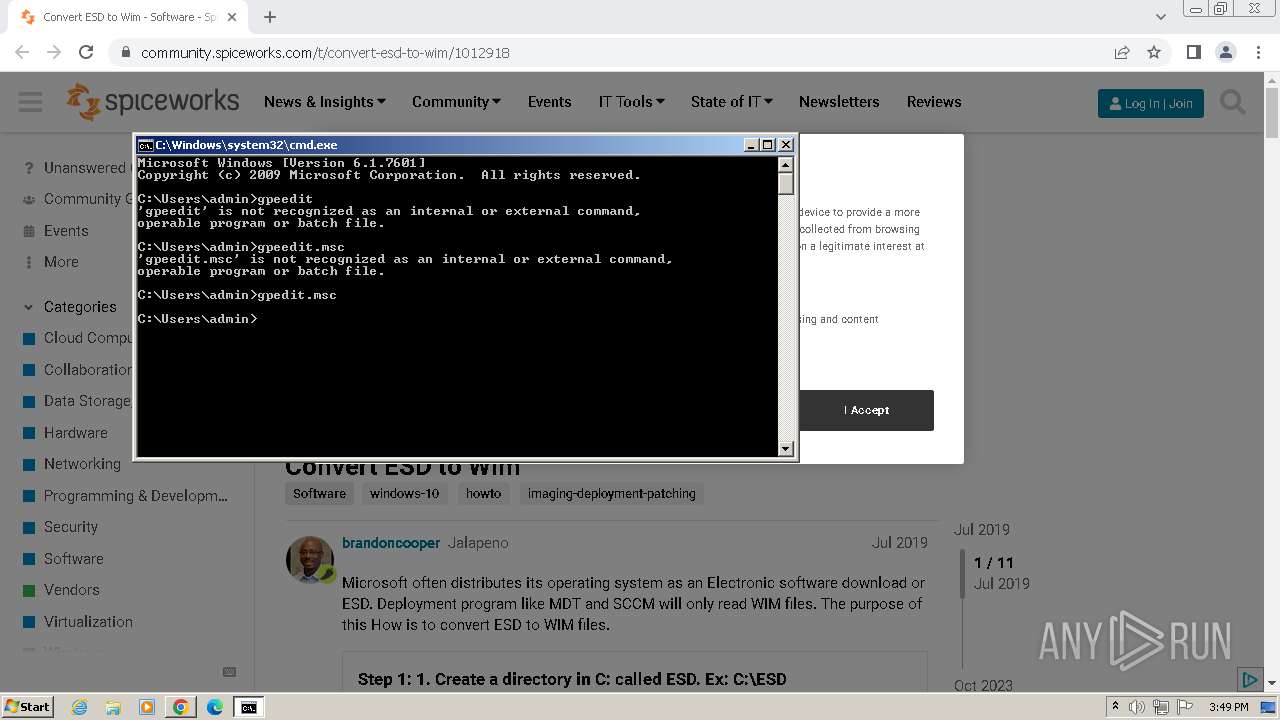Select the Virtualization category
The height and width of the screenshot is (720, 1280).
point(88,622)
